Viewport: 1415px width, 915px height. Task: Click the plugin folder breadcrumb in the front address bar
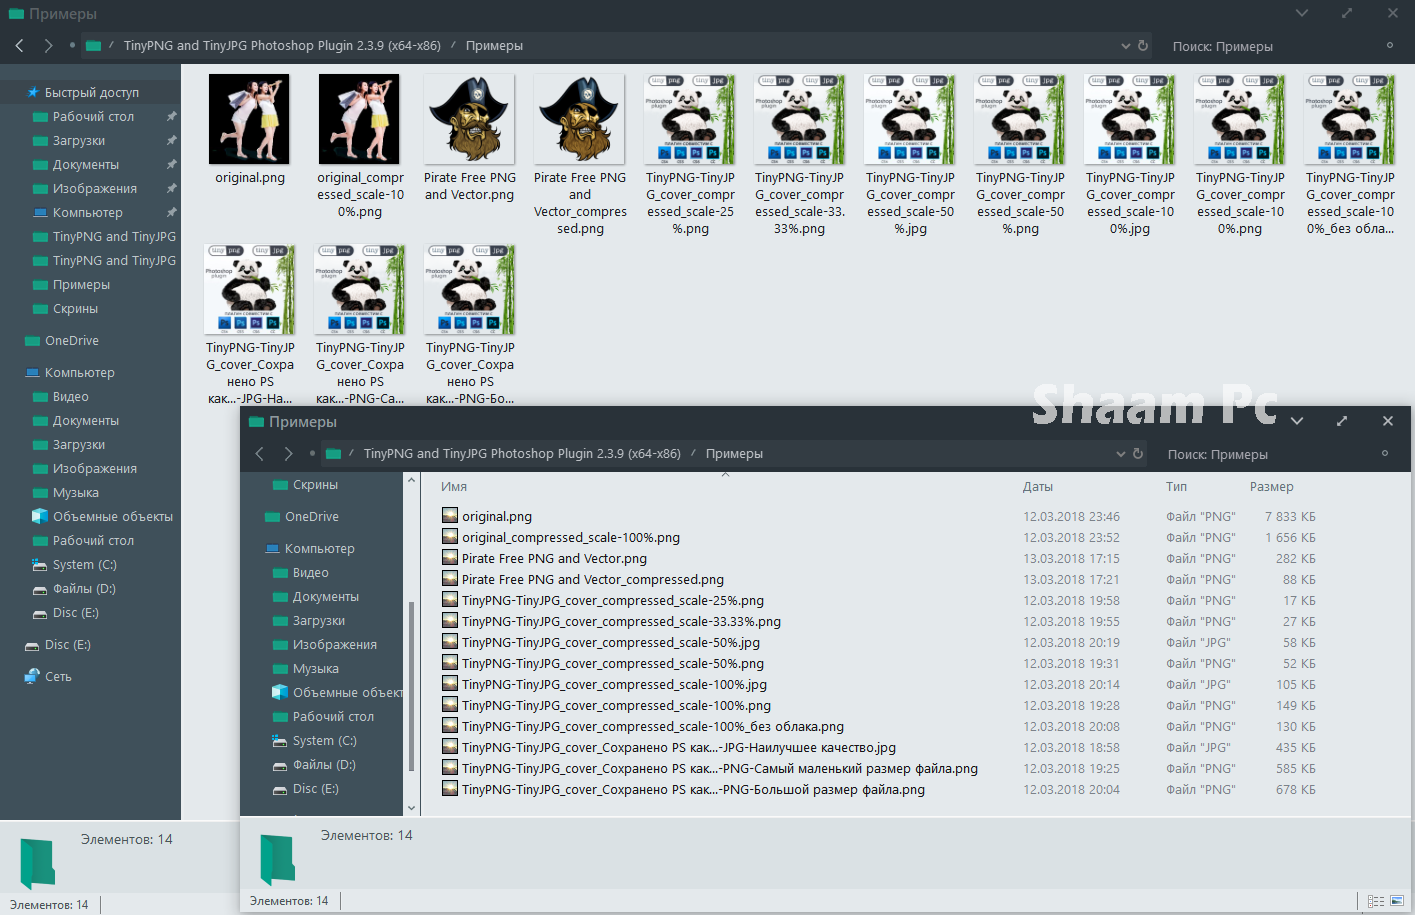click(x=522, y=454)
